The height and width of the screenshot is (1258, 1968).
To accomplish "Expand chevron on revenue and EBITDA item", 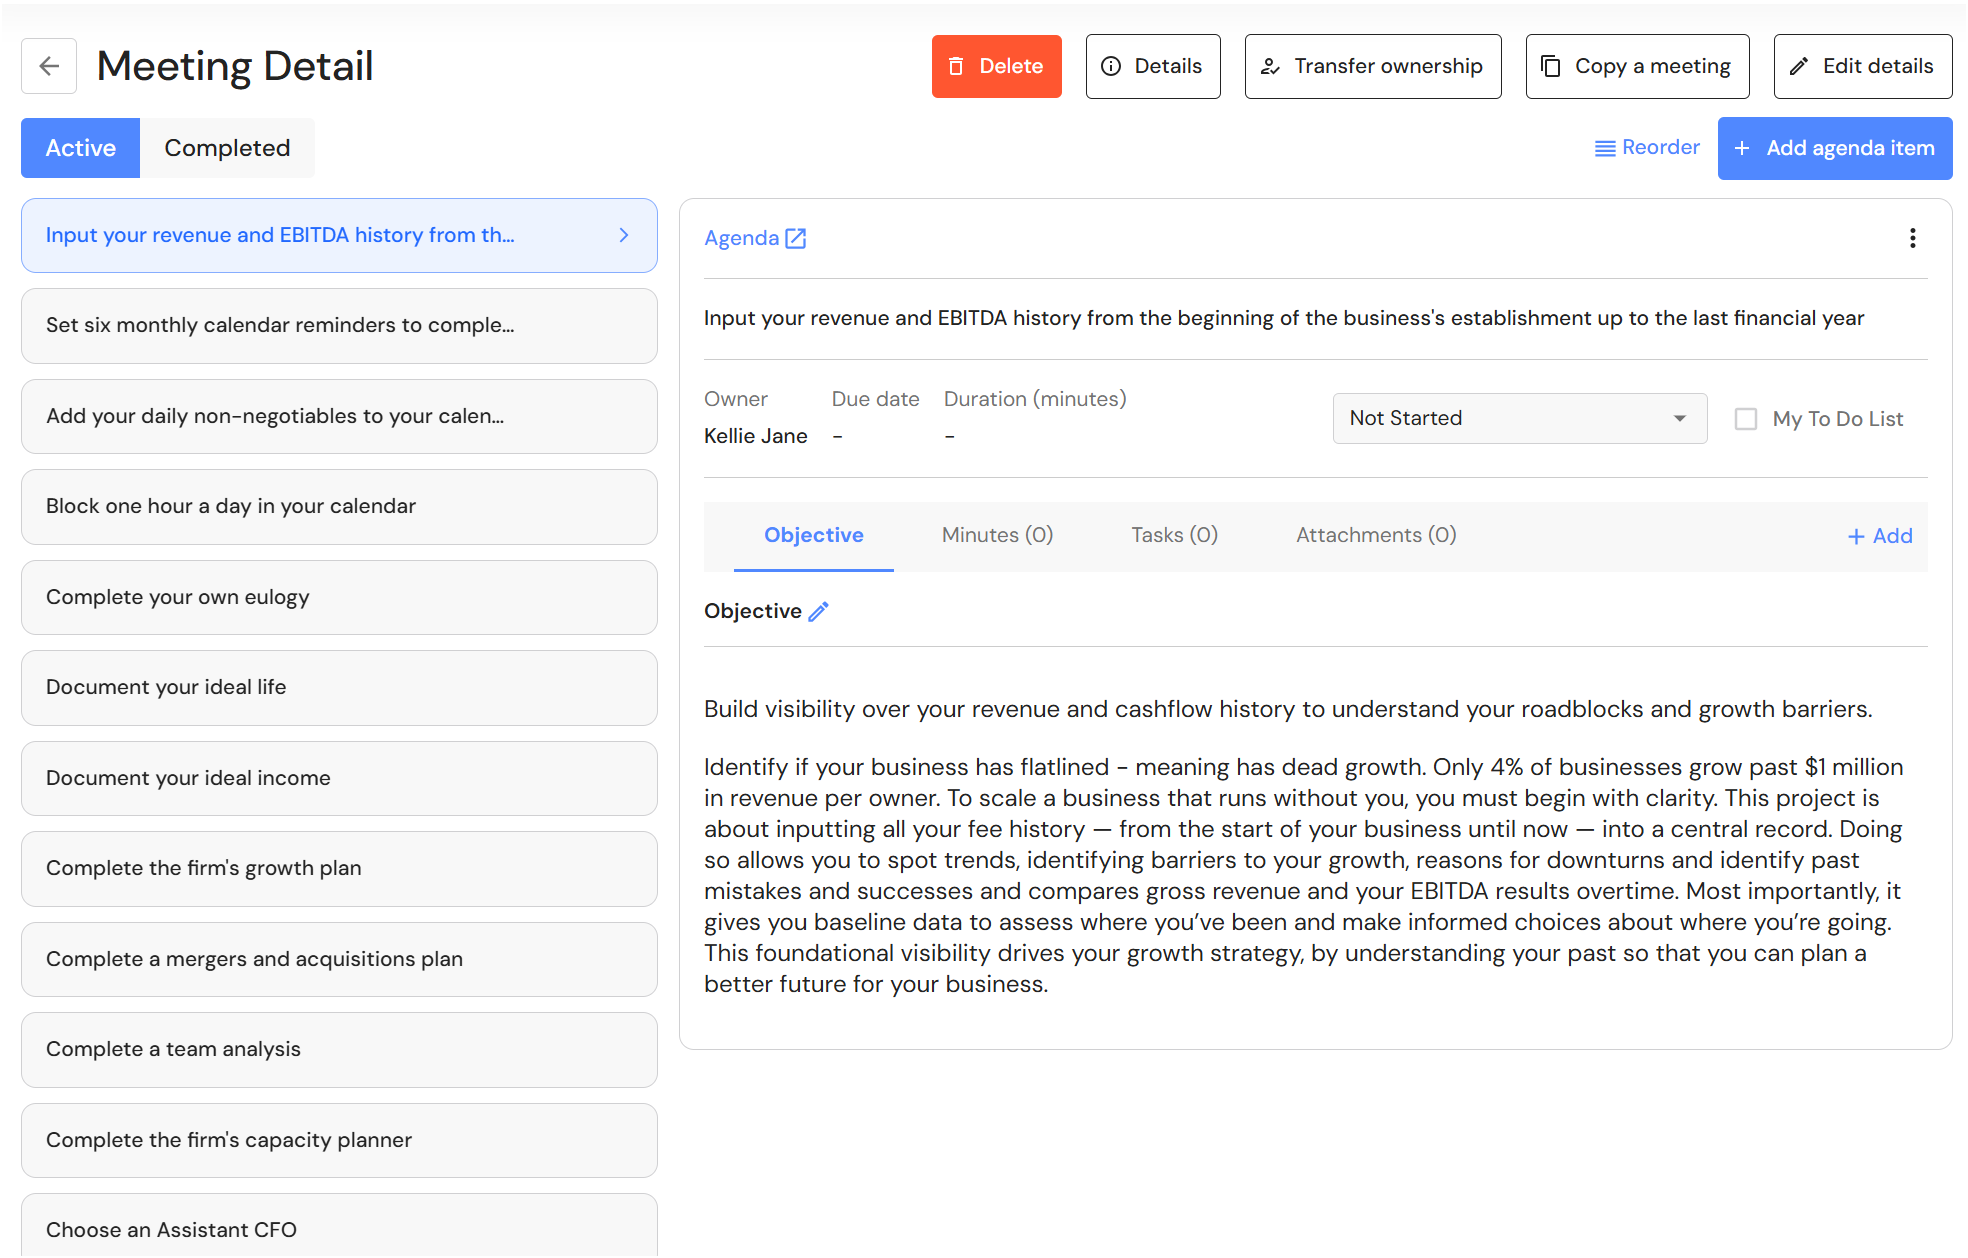I will point(624,235).
